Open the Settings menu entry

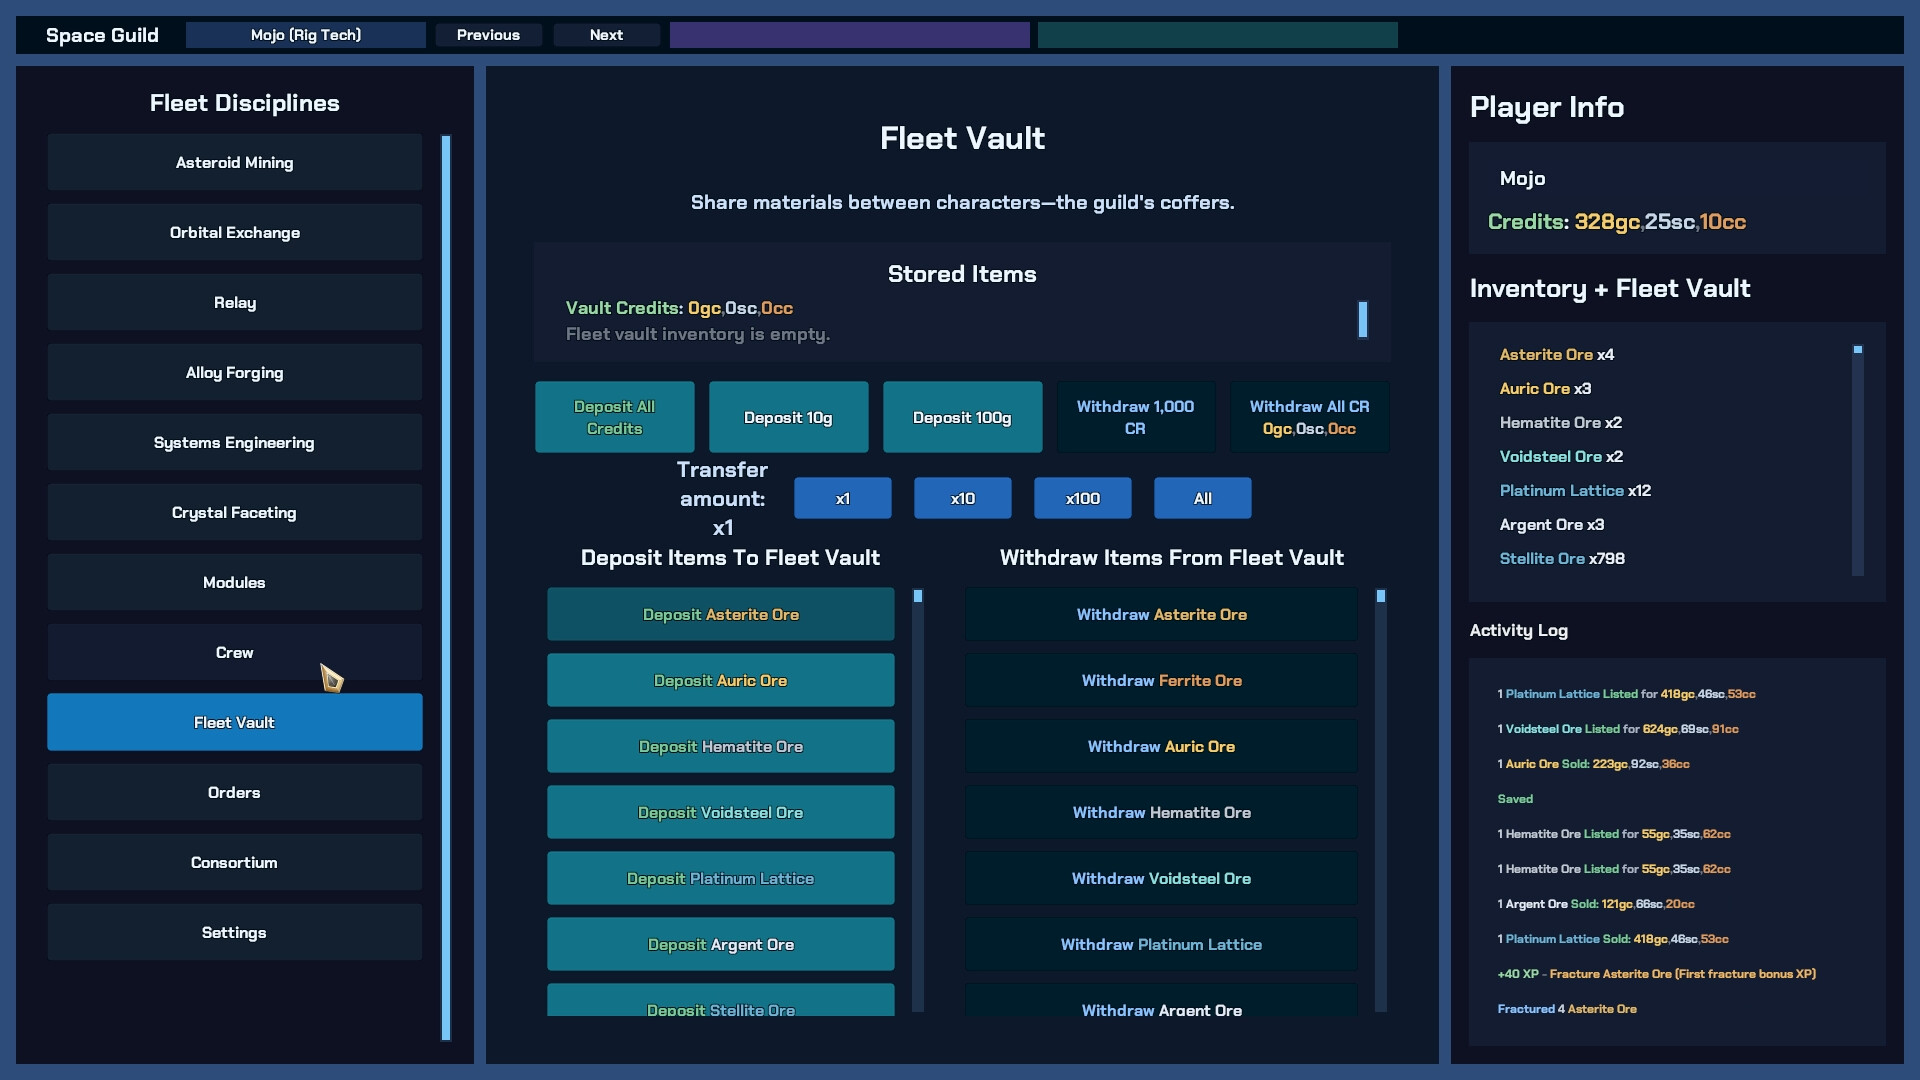click(234, 932)
